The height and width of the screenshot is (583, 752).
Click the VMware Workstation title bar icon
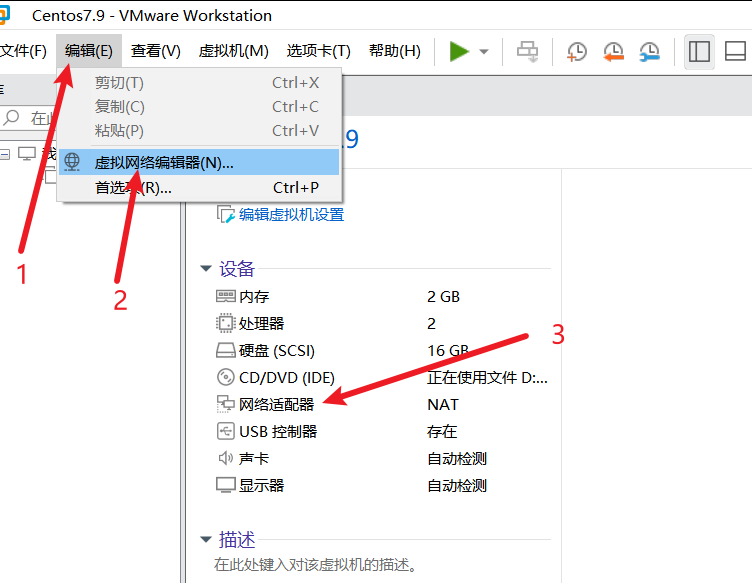tap(4, 15)
